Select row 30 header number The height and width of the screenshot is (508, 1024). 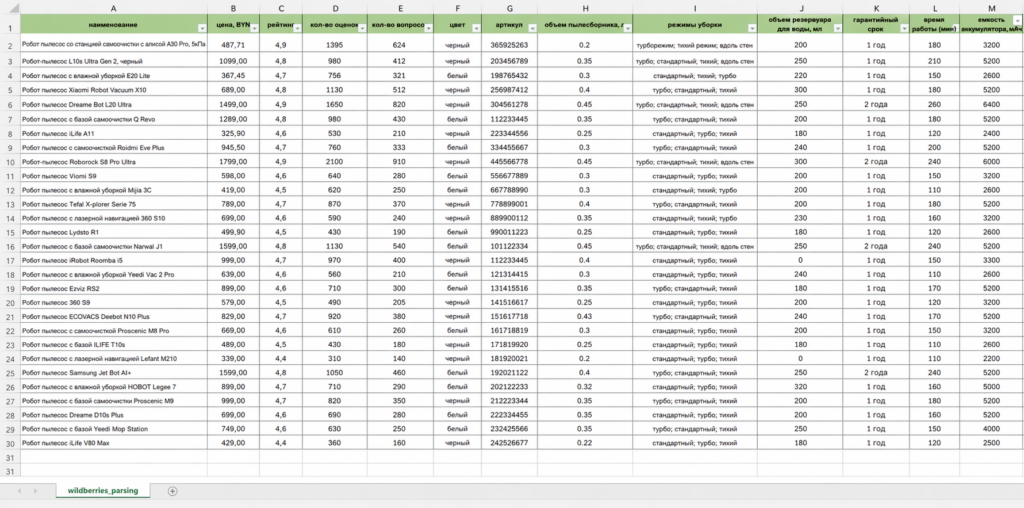coord(10,443)
